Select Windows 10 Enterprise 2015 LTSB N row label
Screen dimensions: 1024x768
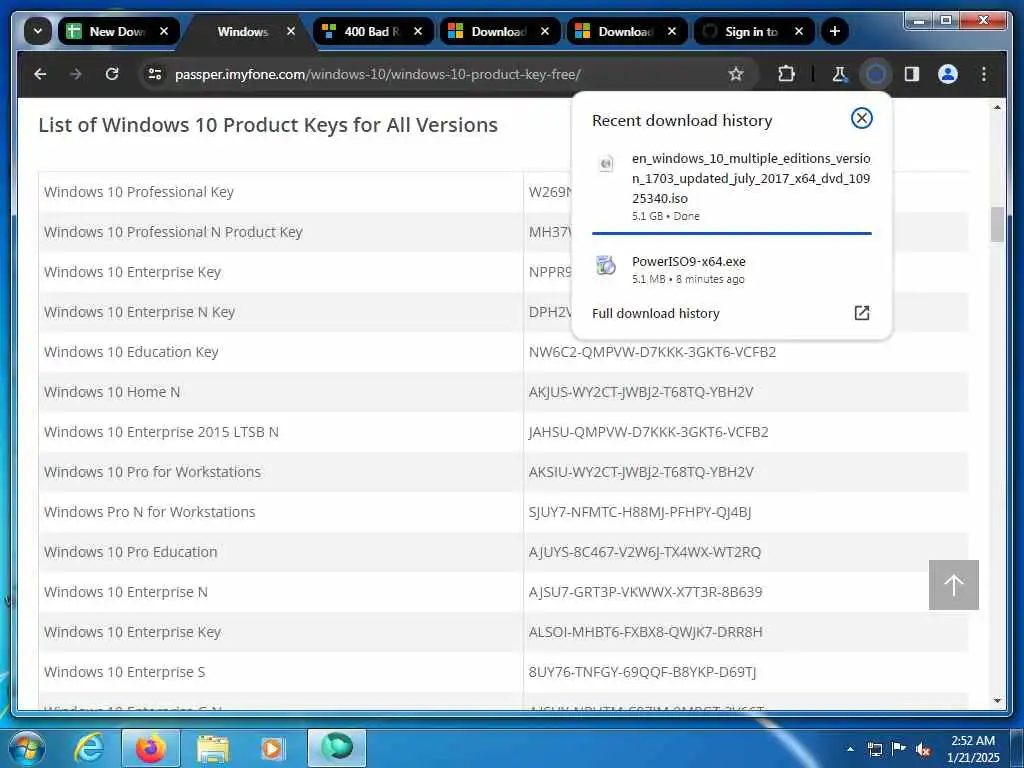click(161, 432)
